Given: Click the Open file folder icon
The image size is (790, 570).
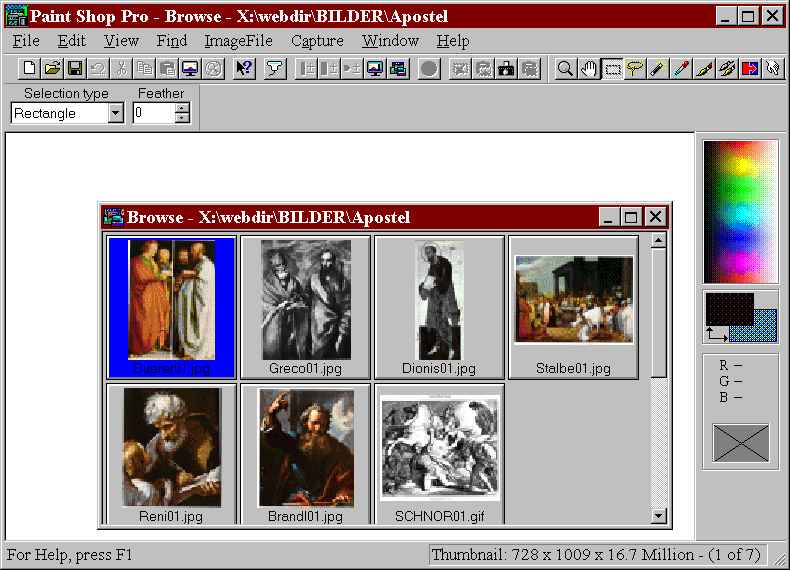Looking at the screenshot, I should tap(52, 69).
